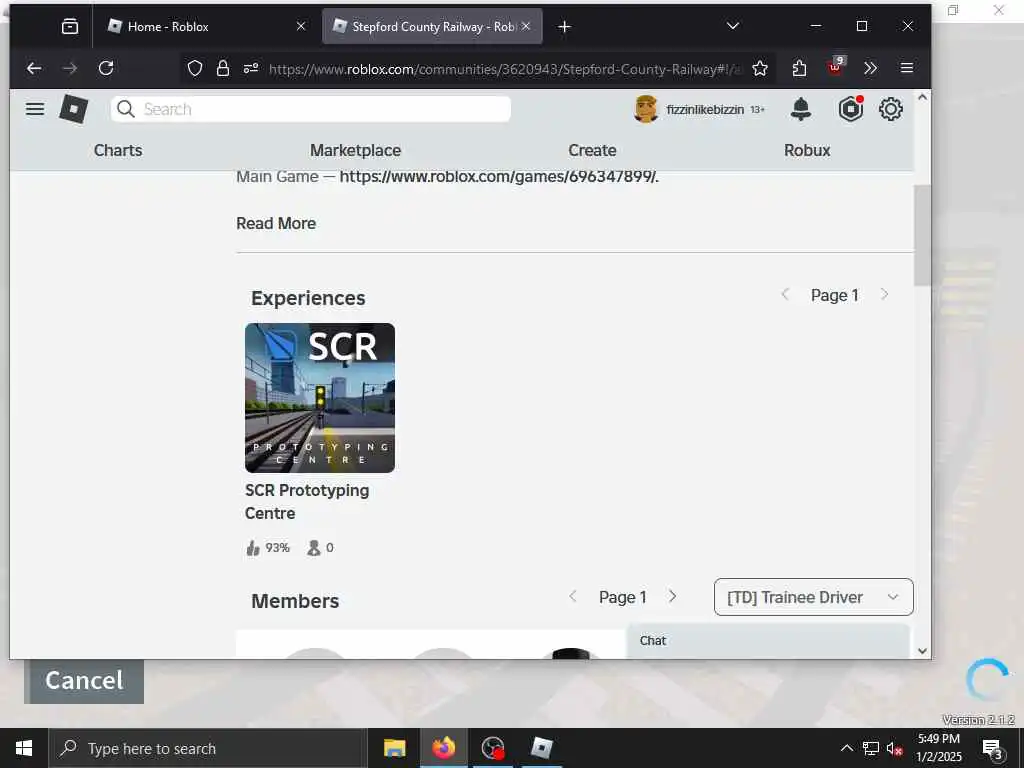Show more toolbar tools overflow chevrons
Image resolution: width=1024 pixels, height=768 pixels.
click(x=870, y=68)
